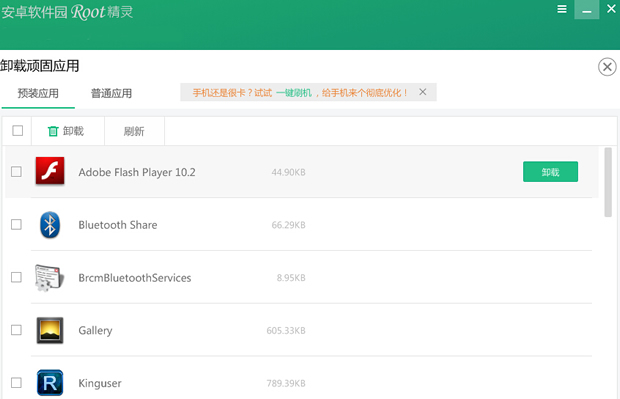Click the Gallery app icon

click(50, 330)
